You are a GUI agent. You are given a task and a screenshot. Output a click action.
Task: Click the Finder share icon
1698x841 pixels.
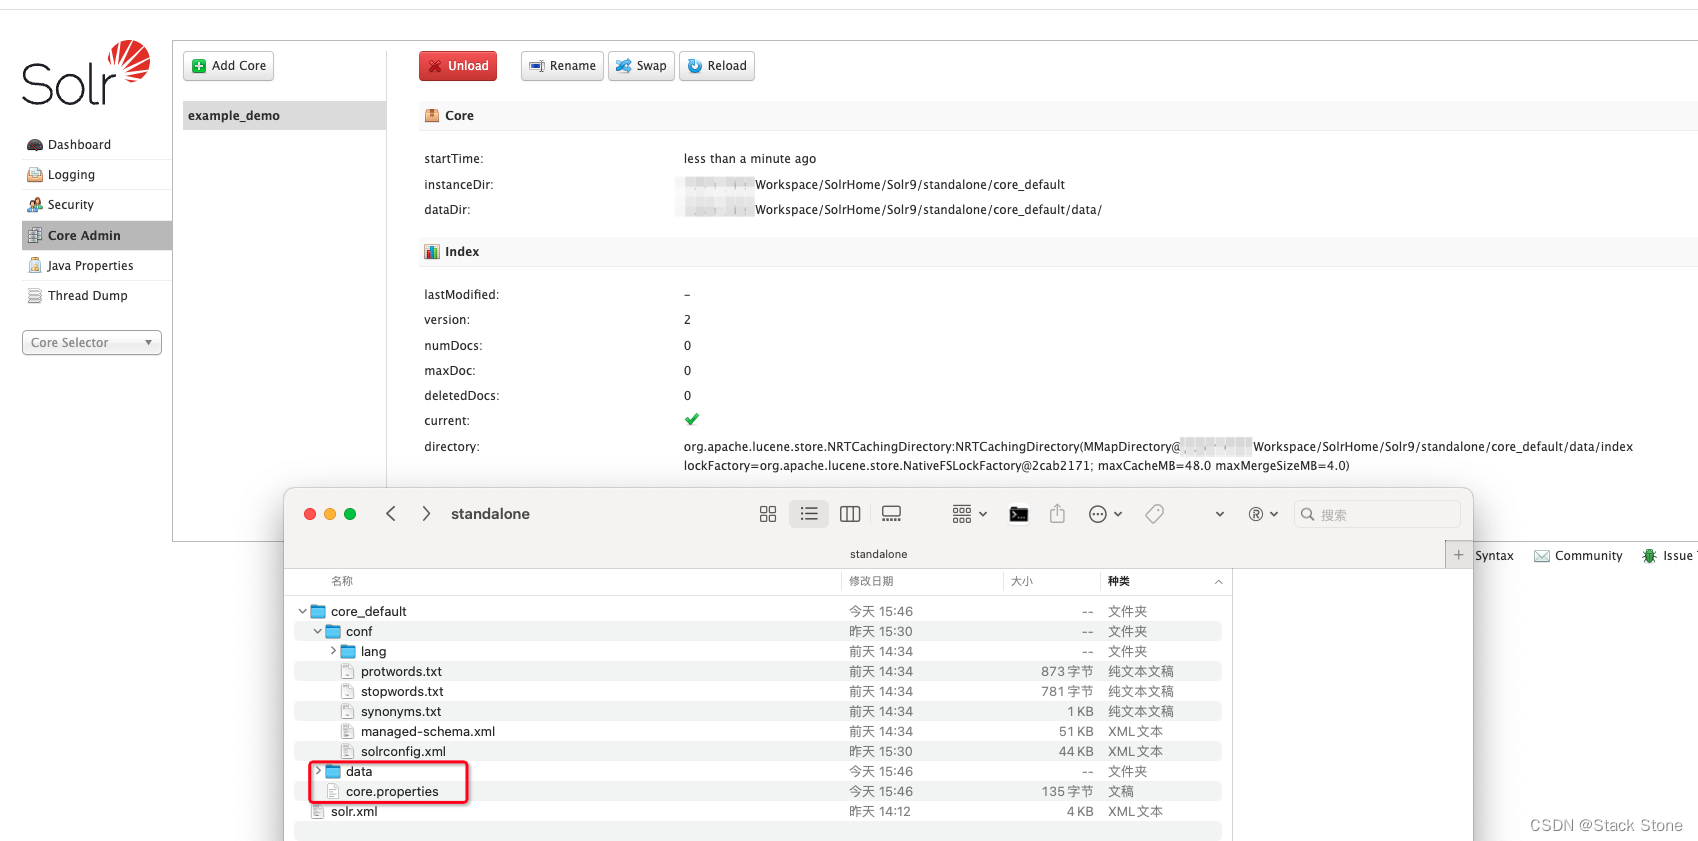tap(1057, 514)
